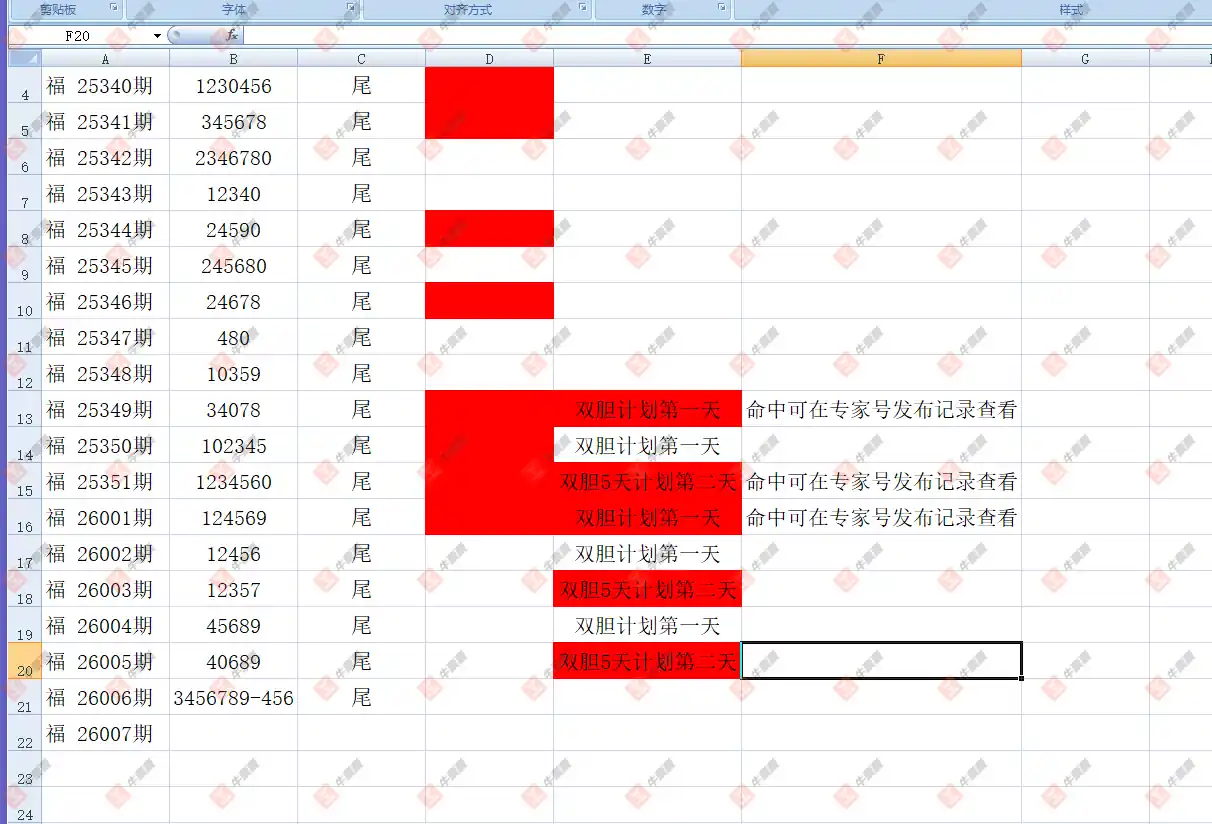Click cell with value 3456789-456
The width and height of the screenshot is (1212, 824).
tap(233, 698)
